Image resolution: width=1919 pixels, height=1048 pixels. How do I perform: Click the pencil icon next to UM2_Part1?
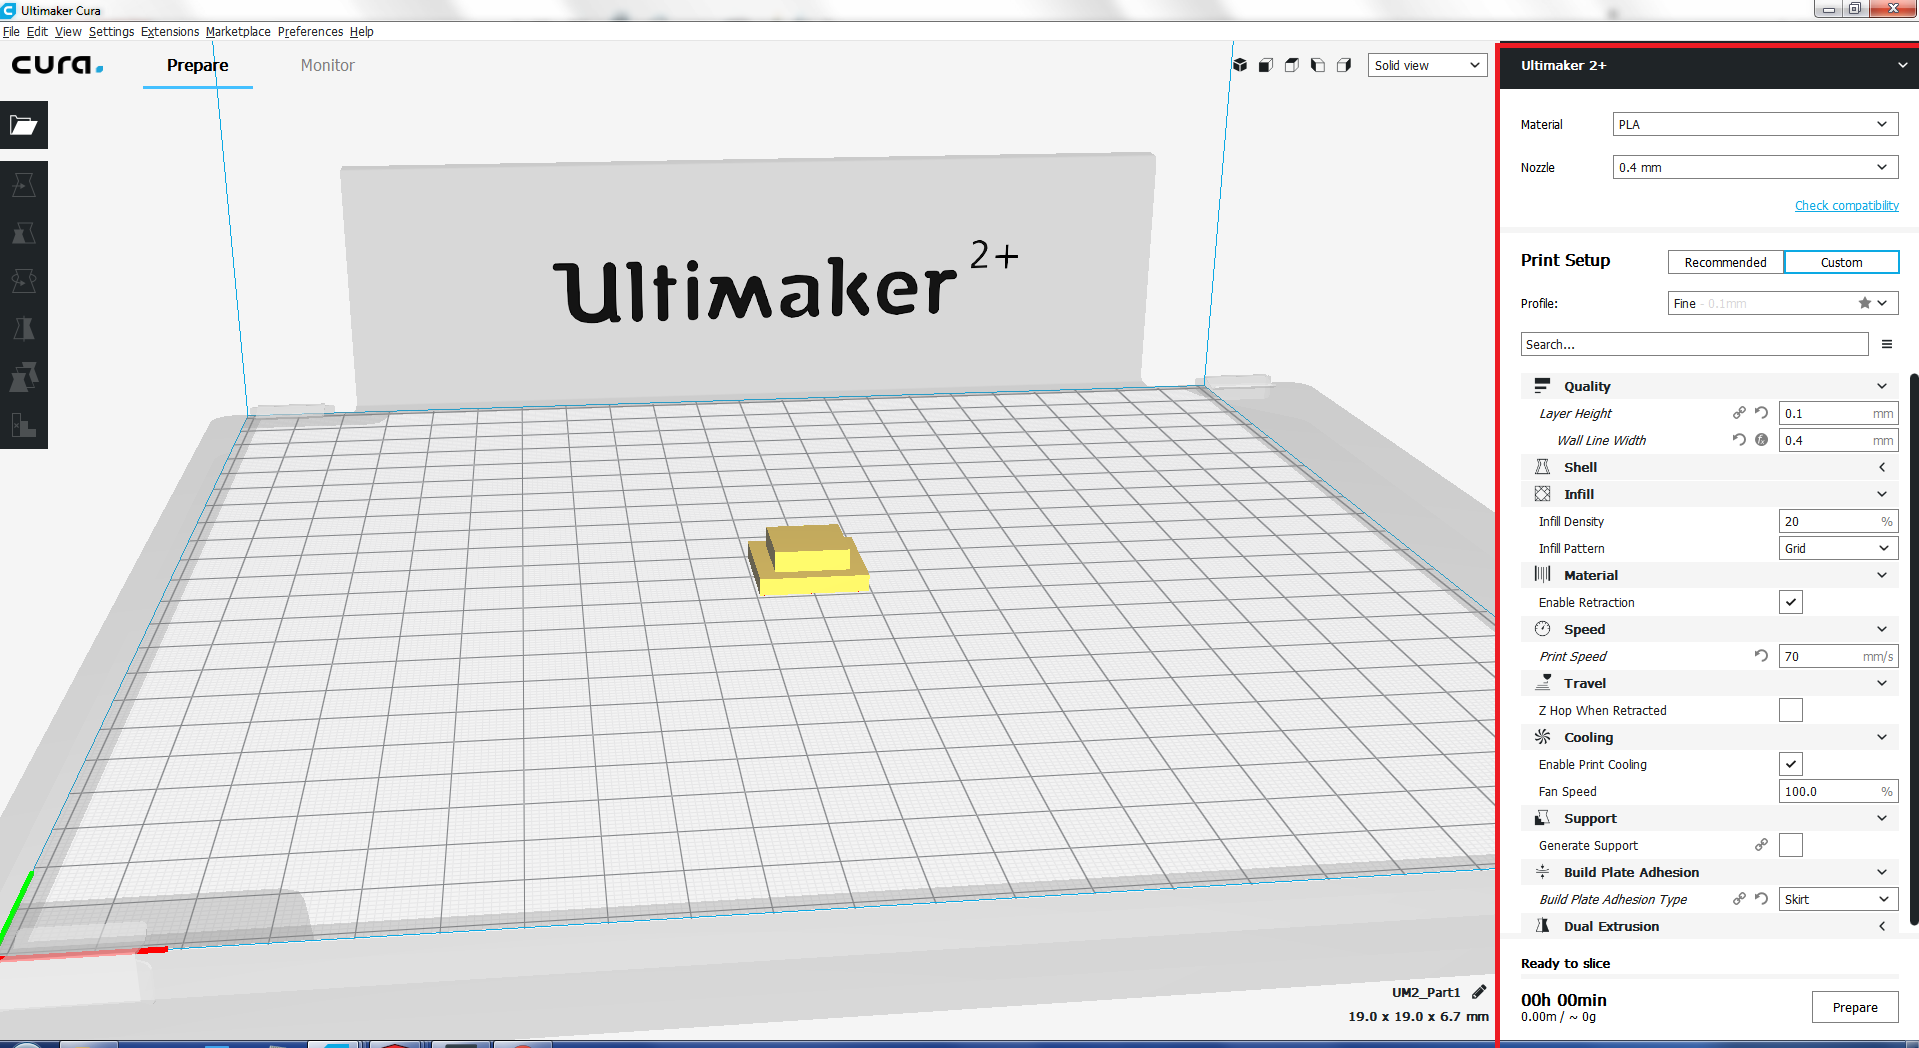pos(1479,992)
